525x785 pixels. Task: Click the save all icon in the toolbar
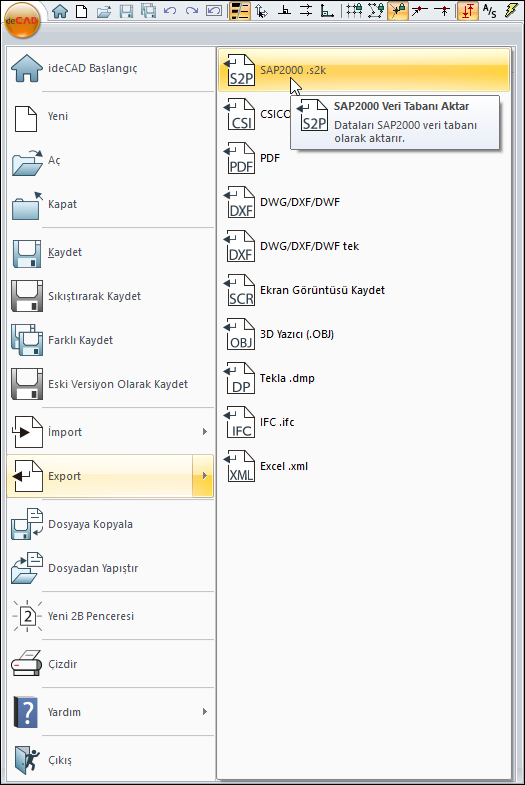(x=148, y=11)
